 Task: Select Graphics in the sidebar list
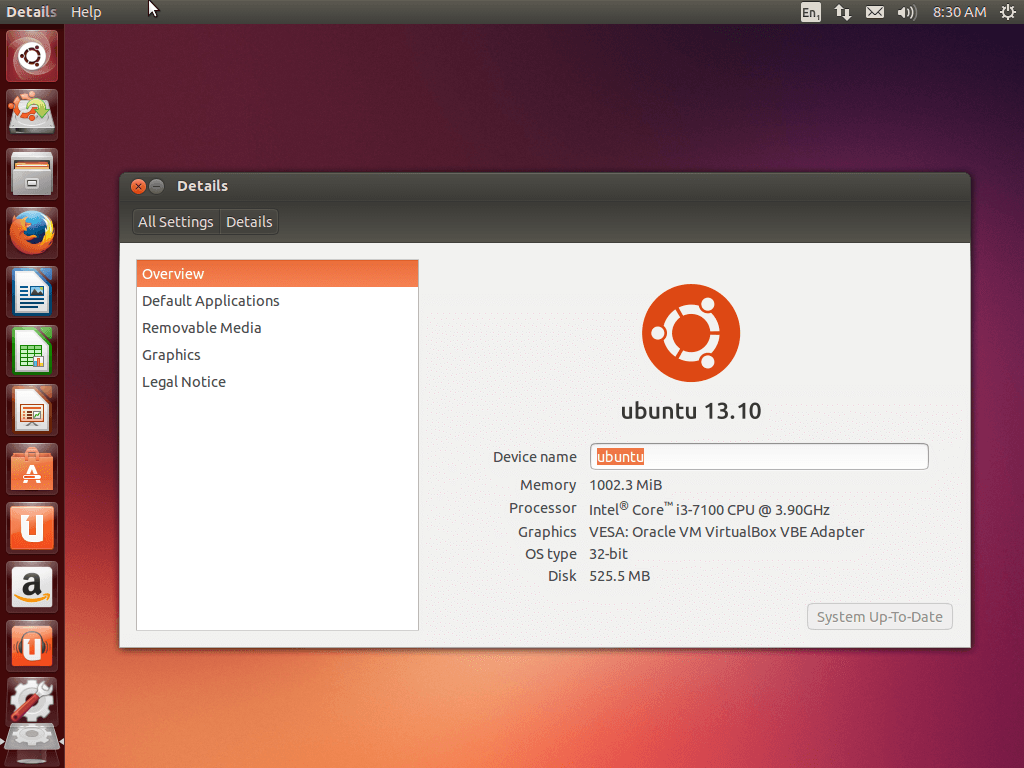click(278, 355)
